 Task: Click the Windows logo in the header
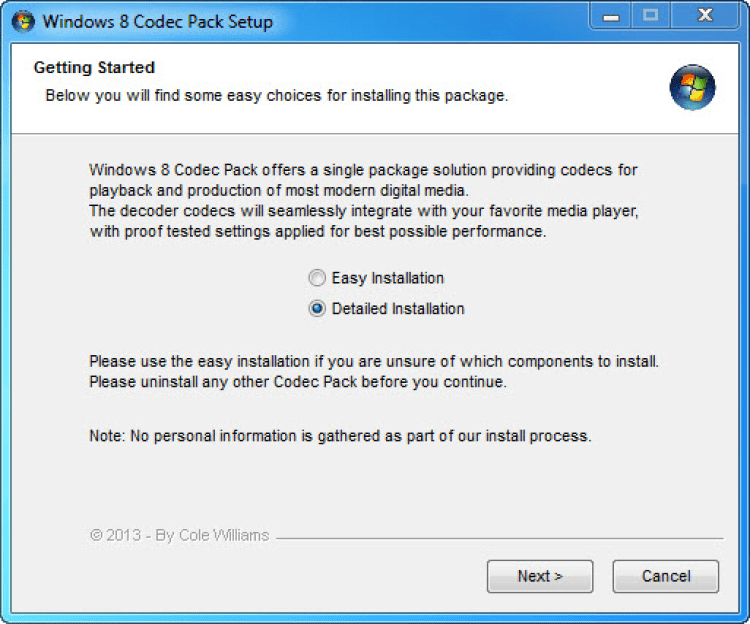pyautogui.click(x=692, y=88)
